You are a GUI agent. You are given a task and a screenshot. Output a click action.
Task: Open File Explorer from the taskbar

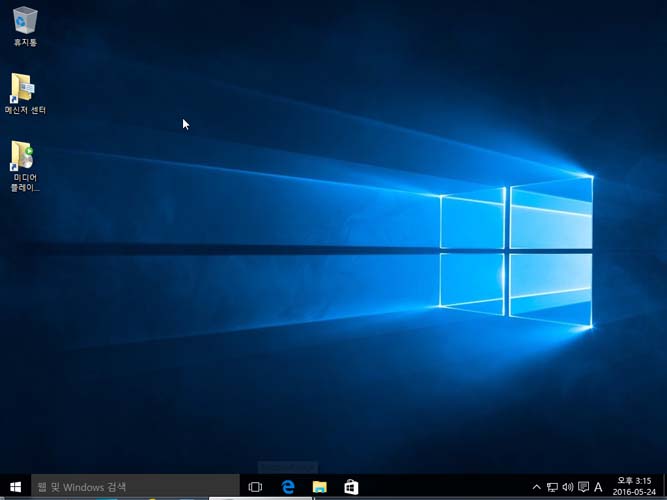tap(320, 487)
